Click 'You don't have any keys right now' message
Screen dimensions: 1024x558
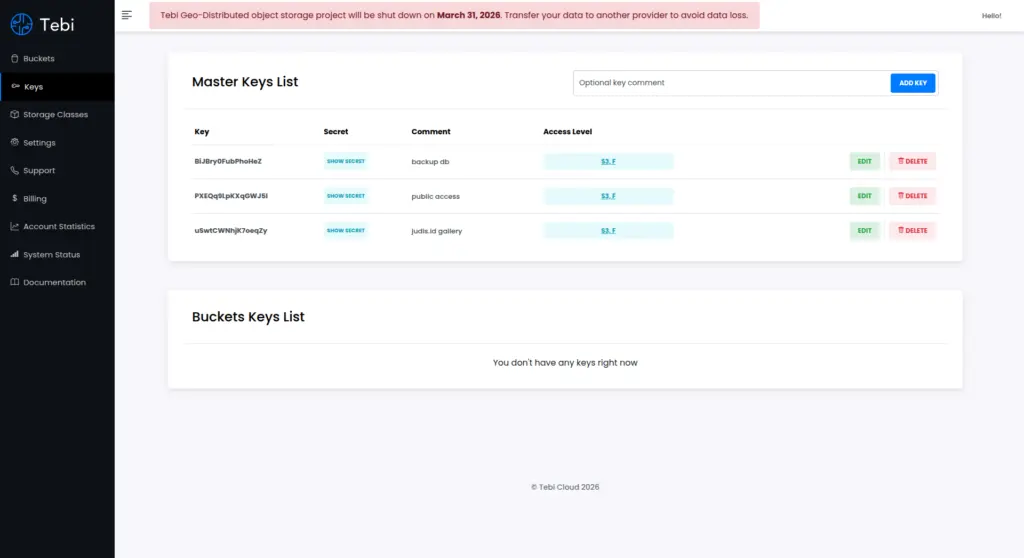pos(565,363)
